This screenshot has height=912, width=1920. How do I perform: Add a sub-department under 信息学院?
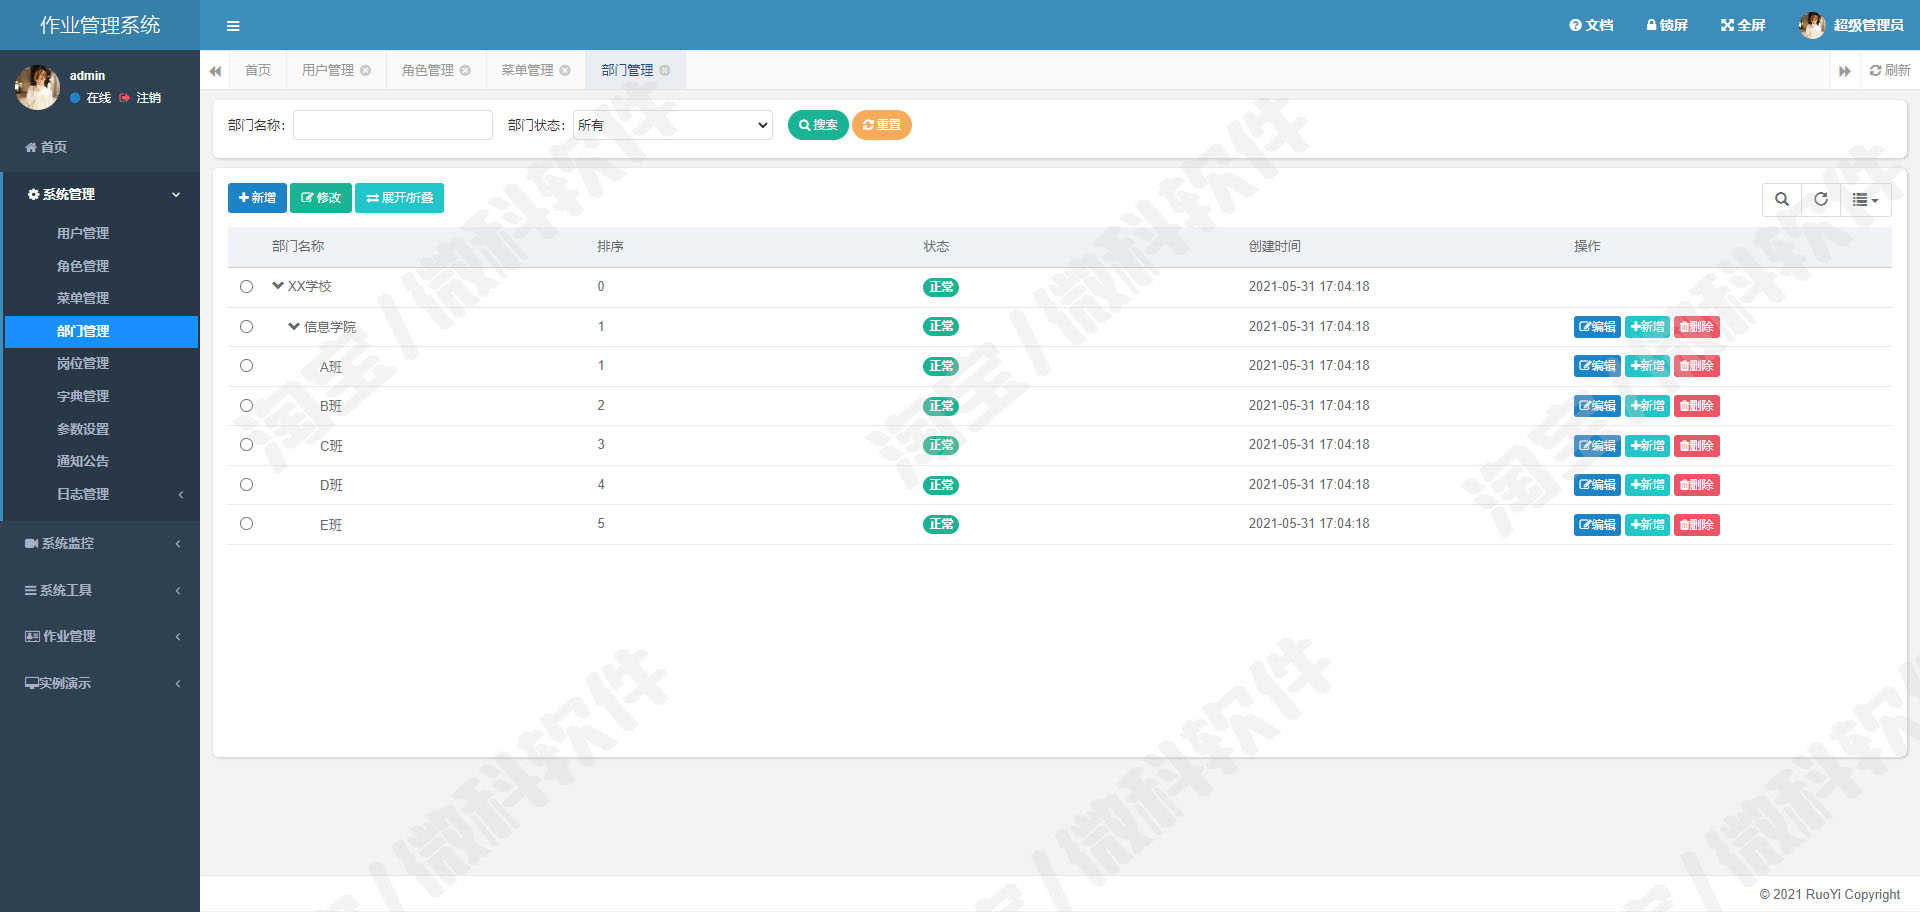click(x=1647, y=327)
